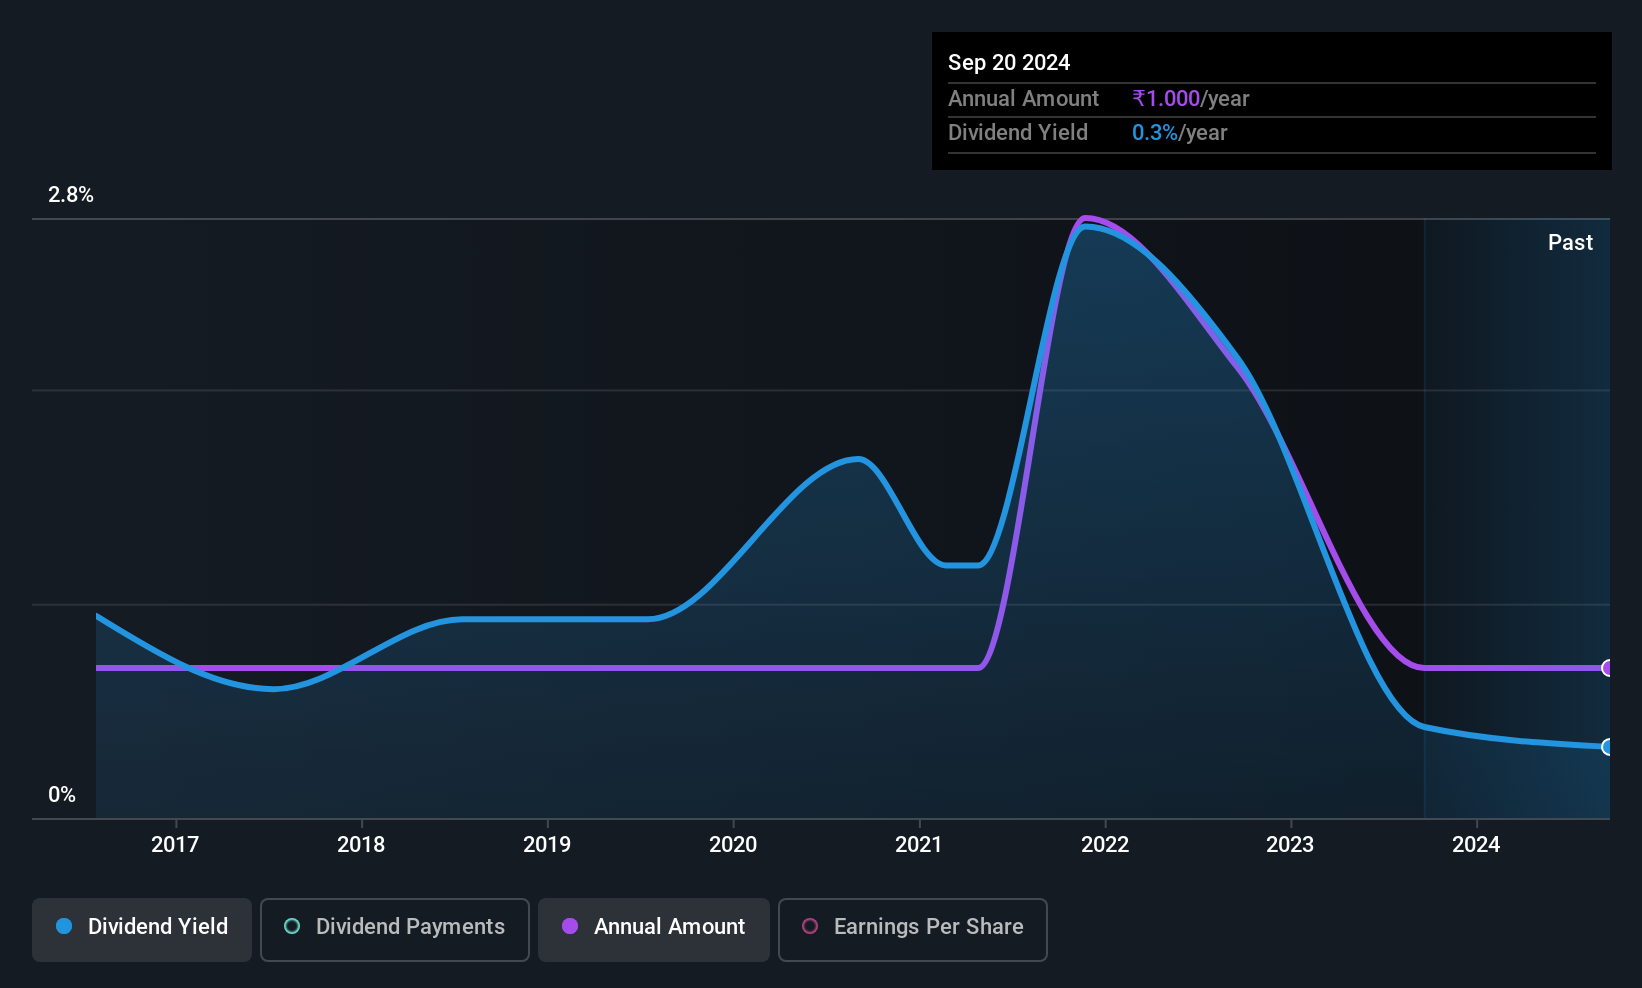The image size is (1642, 988).
Task: Click the Past region label
Action: pyautogui.click(x=1570, y=243)
